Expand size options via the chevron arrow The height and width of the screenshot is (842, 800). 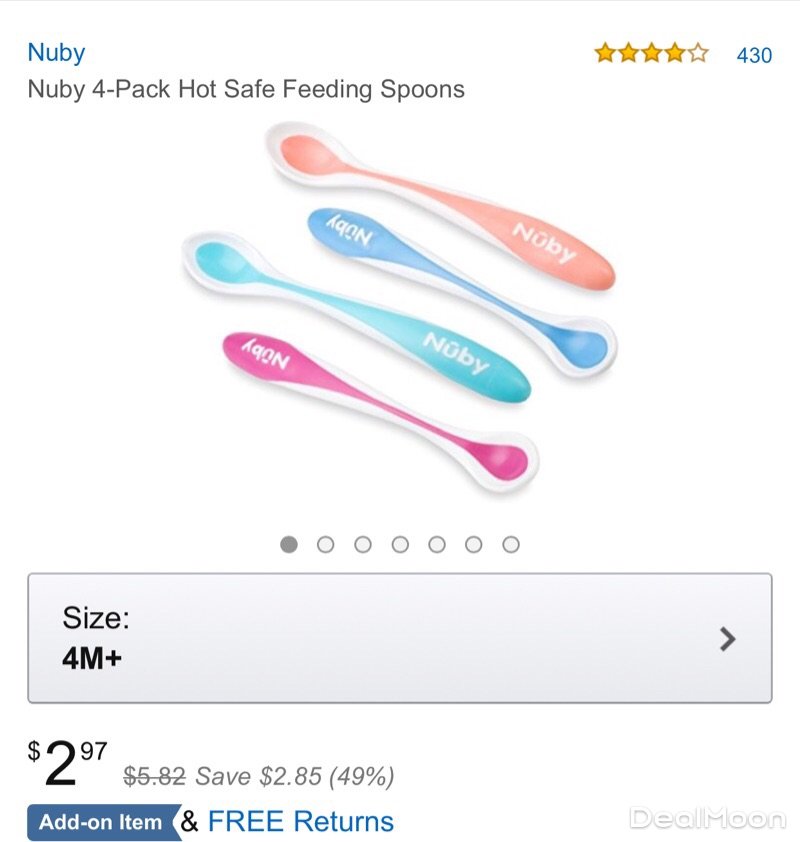[x=727, y=639]
